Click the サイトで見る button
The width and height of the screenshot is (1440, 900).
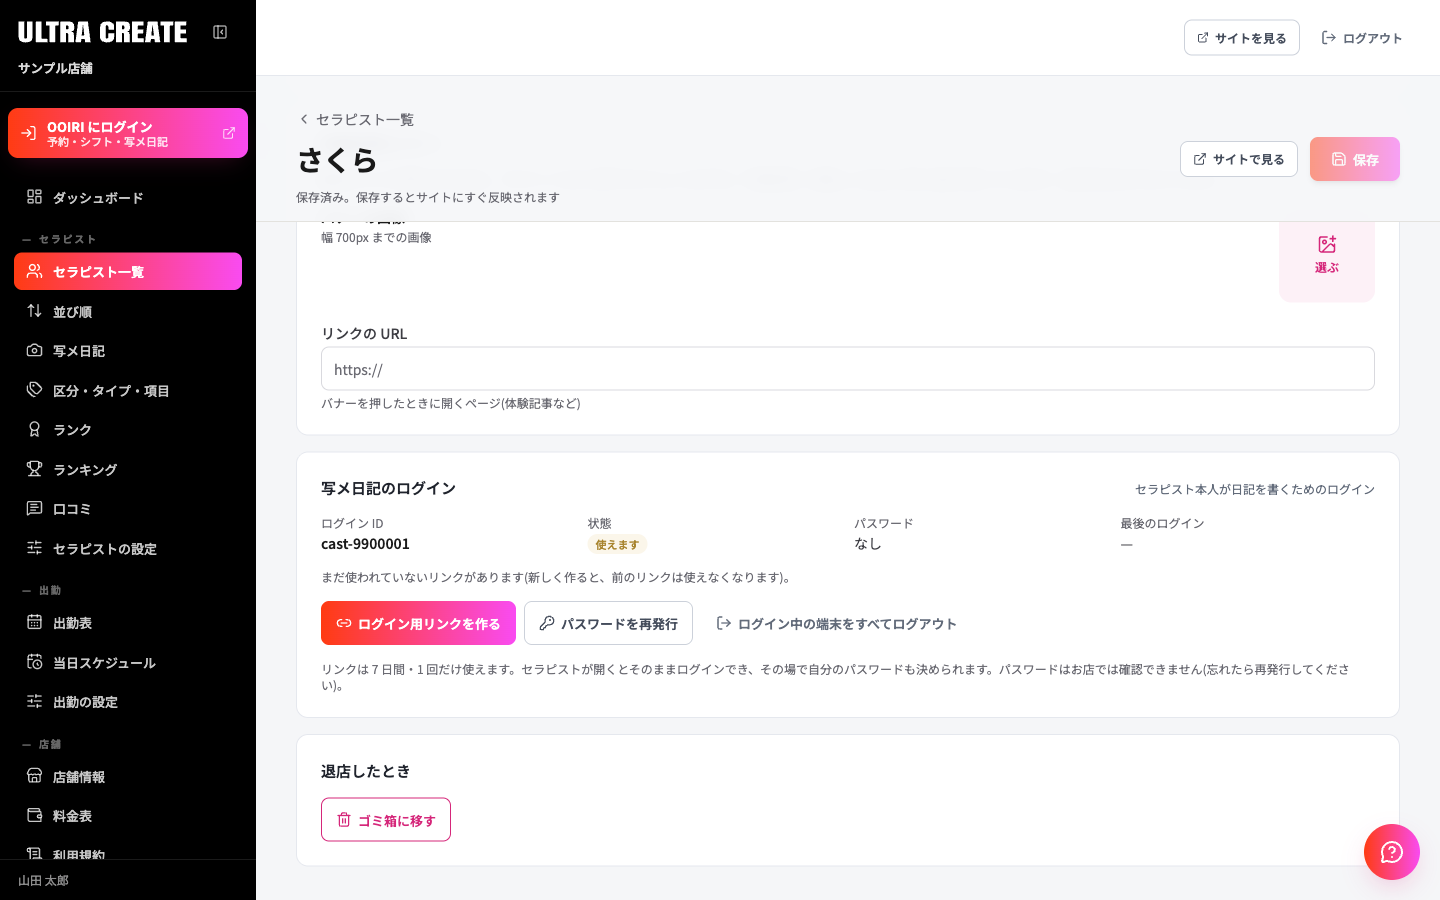(1239, 159)
